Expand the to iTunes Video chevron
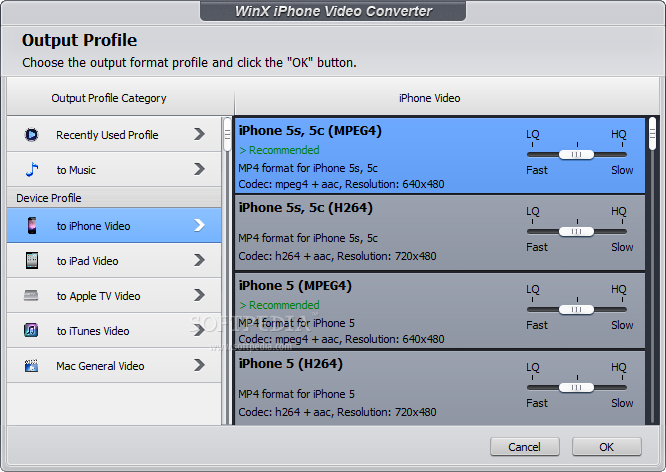This screenshot has width=666, height=472. pyautogui.click(x=199, y=330)
